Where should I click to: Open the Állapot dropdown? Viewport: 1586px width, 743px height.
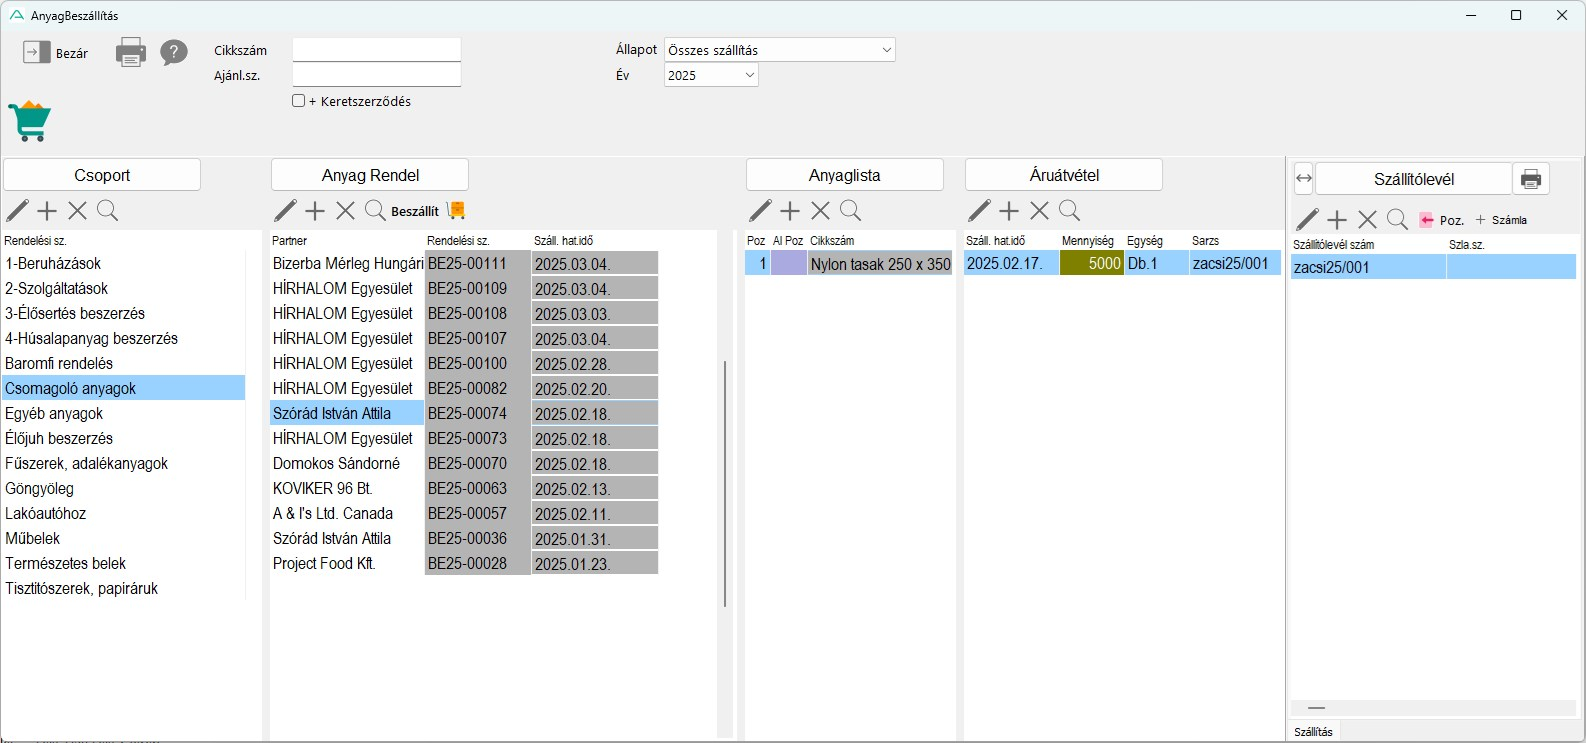pos(779,50)
